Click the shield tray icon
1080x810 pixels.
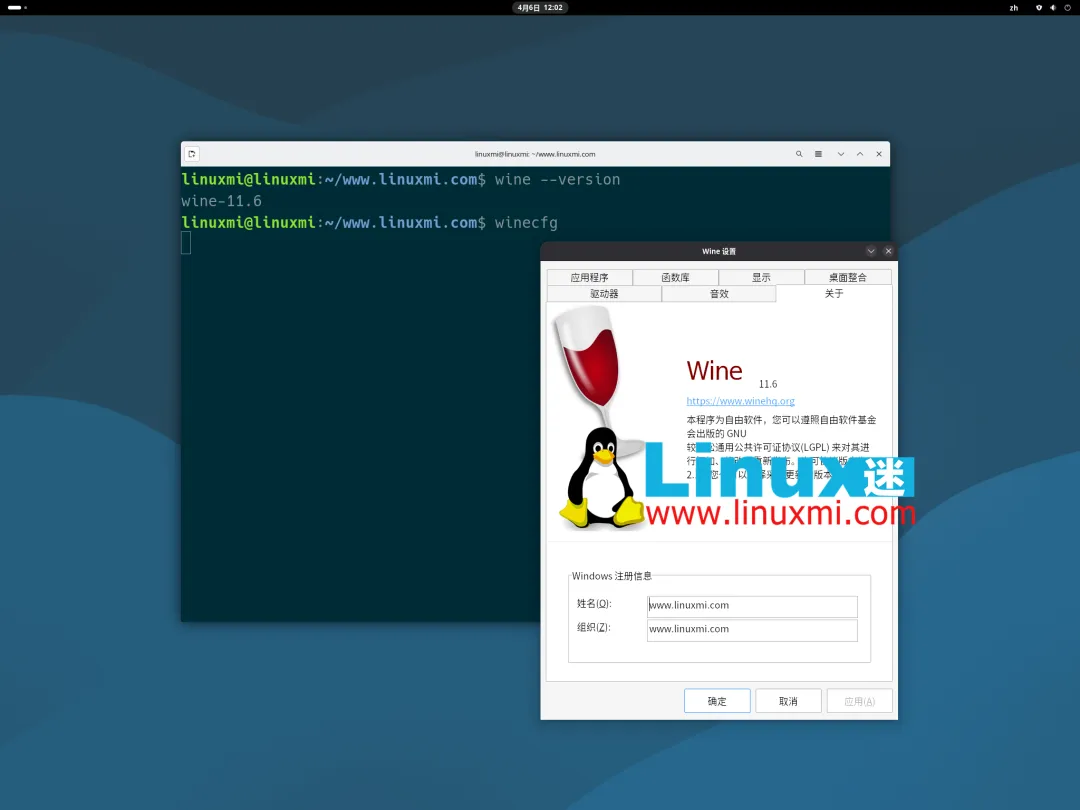point(1039,8)
